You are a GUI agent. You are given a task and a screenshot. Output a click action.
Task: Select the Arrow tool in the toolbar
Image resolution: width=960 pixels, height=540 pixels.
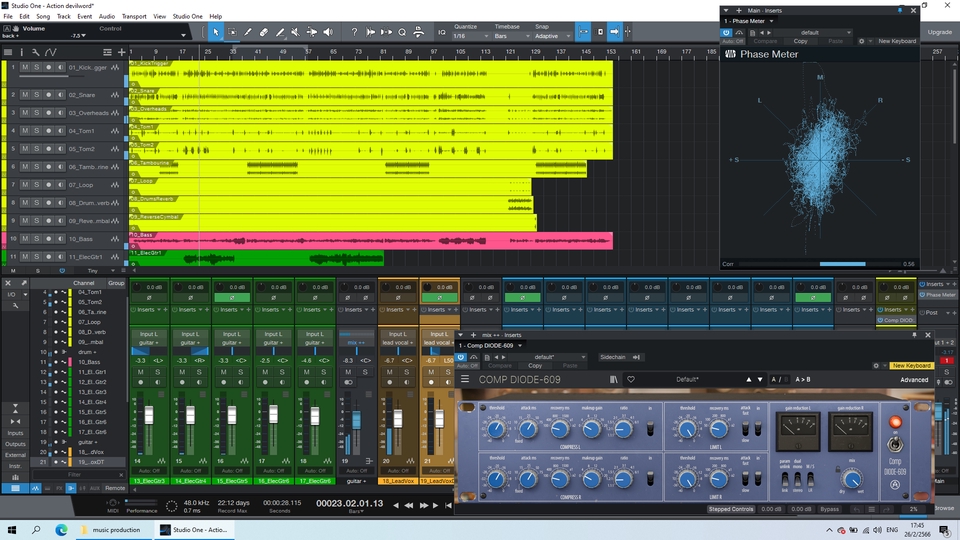click(x=216, y=32)
